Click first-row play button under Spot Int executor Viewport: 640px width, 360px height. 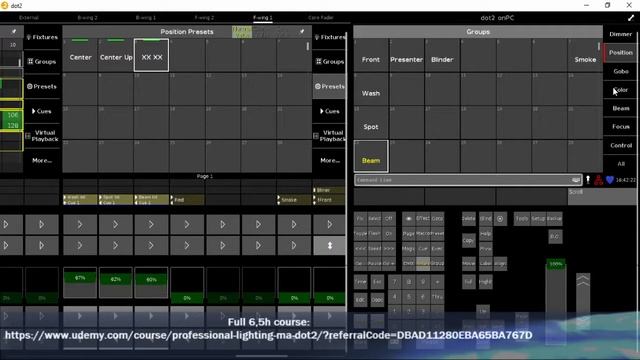pyautogui.click(x=116, y=224)
